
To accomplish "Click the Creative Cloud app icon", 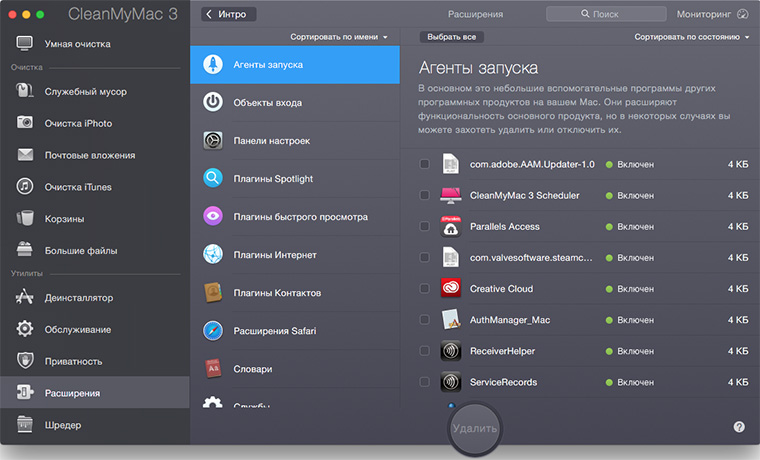I will [451, 288].
